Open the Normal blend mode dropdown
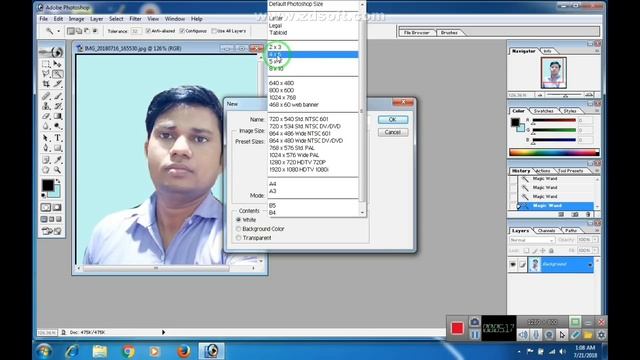This screenshot has width=640, height=360. pos(532,240)
